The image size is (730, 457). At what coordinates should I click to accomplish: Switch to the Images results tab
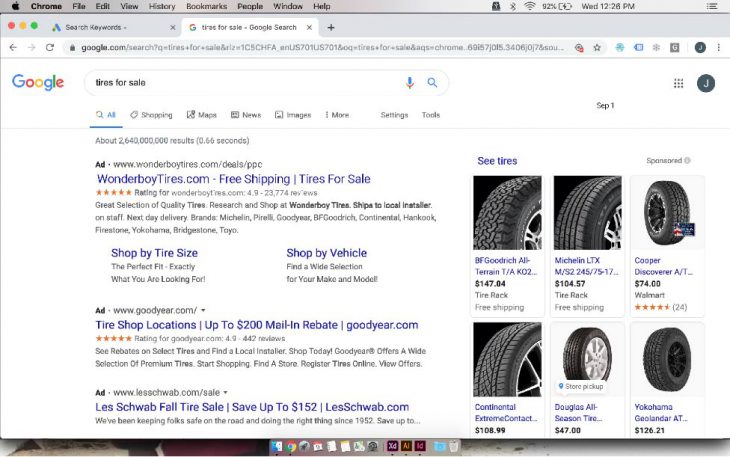293,115
